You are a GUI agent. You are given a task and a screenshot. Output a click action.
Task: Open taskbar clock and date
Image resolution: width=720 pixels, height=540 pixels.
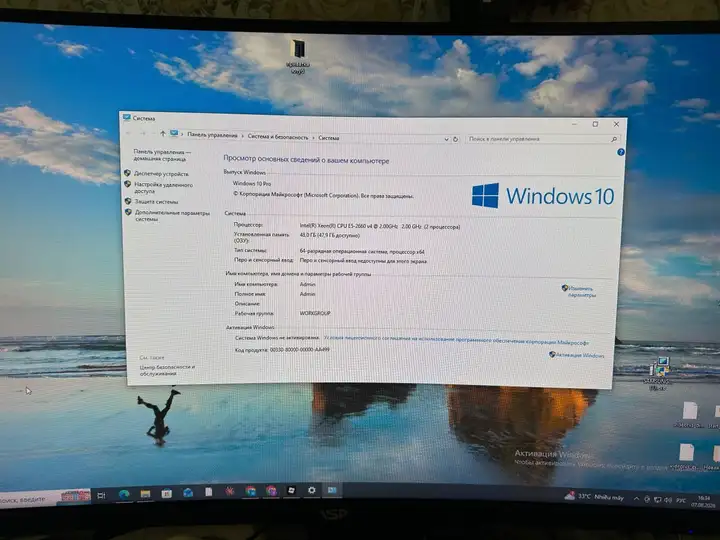click(x=703, y=501)
